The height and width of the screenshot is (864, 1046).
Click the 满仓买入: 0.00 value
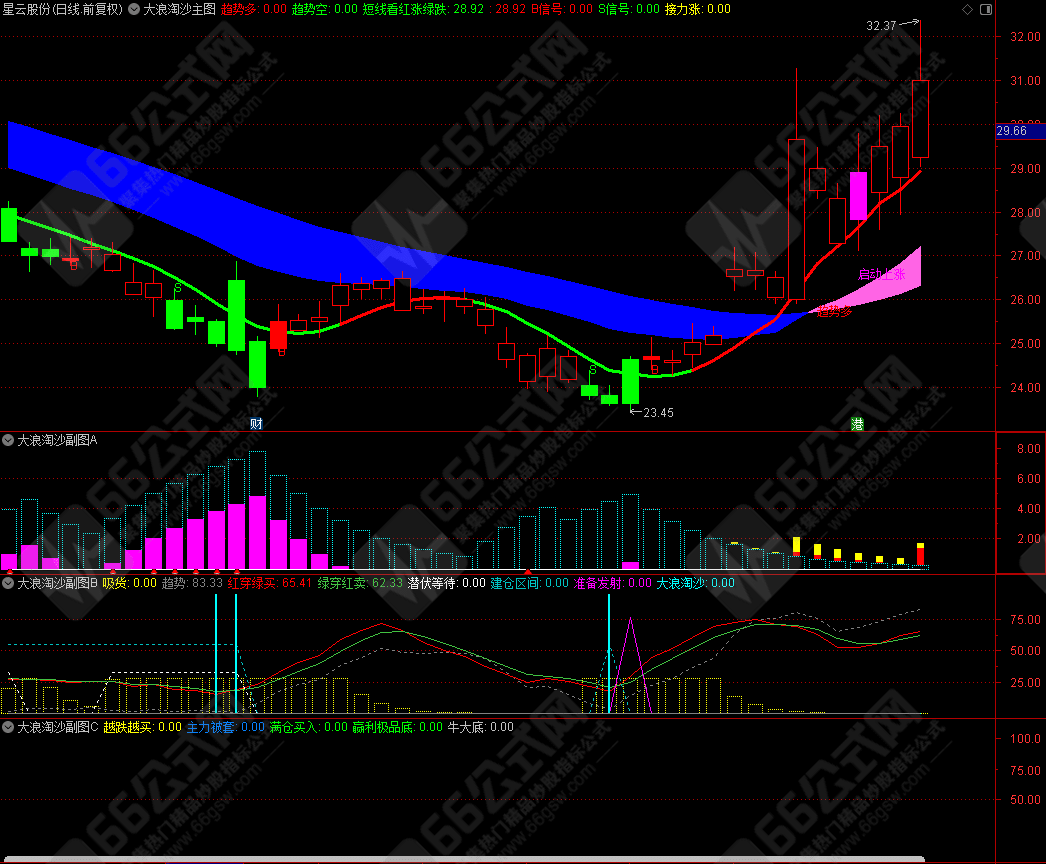[x=309, y=727]
